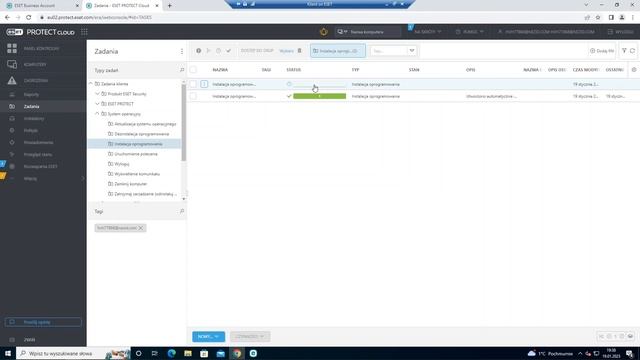Image resolution: width=640 pixels, height=360 pixels.
Task: Open the first row details icon
Action: pyautogui.click(x=204, y=84)
